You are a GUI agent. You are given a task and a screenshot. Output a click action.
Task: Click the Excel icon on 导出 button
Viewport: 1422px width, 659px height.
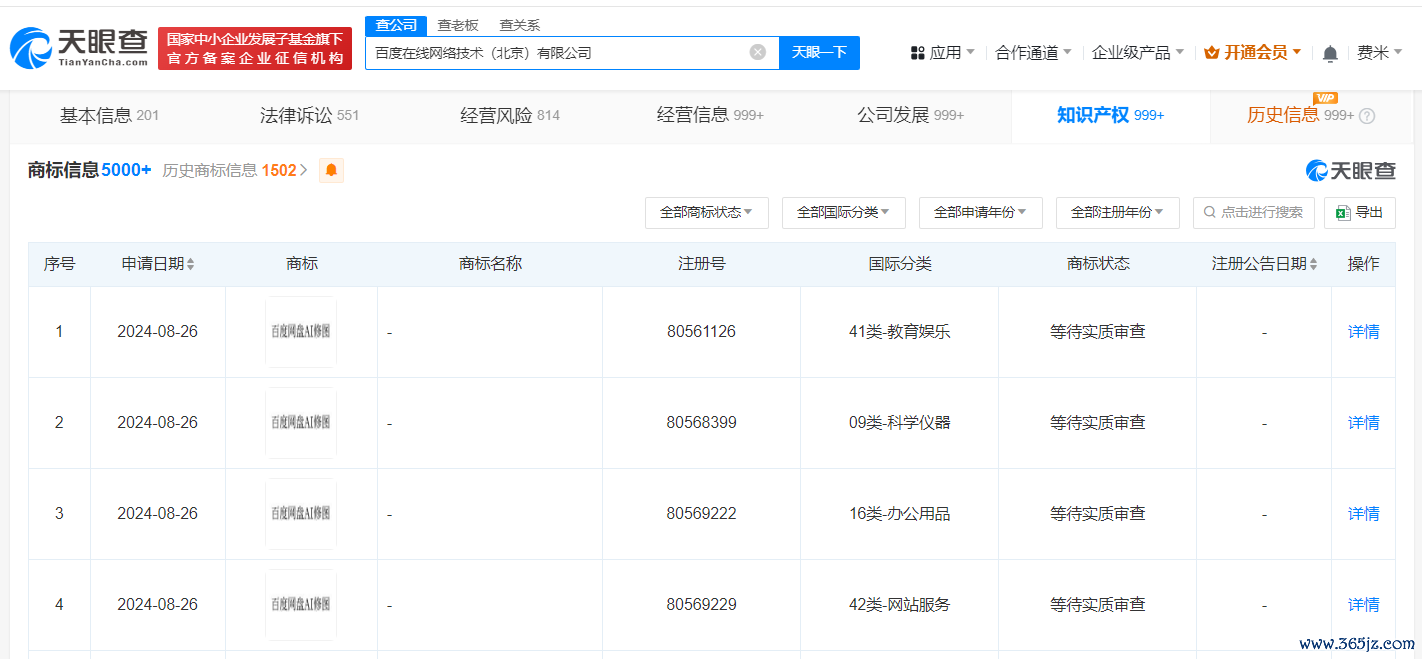pyautogui.click(x=1344, y=212)
